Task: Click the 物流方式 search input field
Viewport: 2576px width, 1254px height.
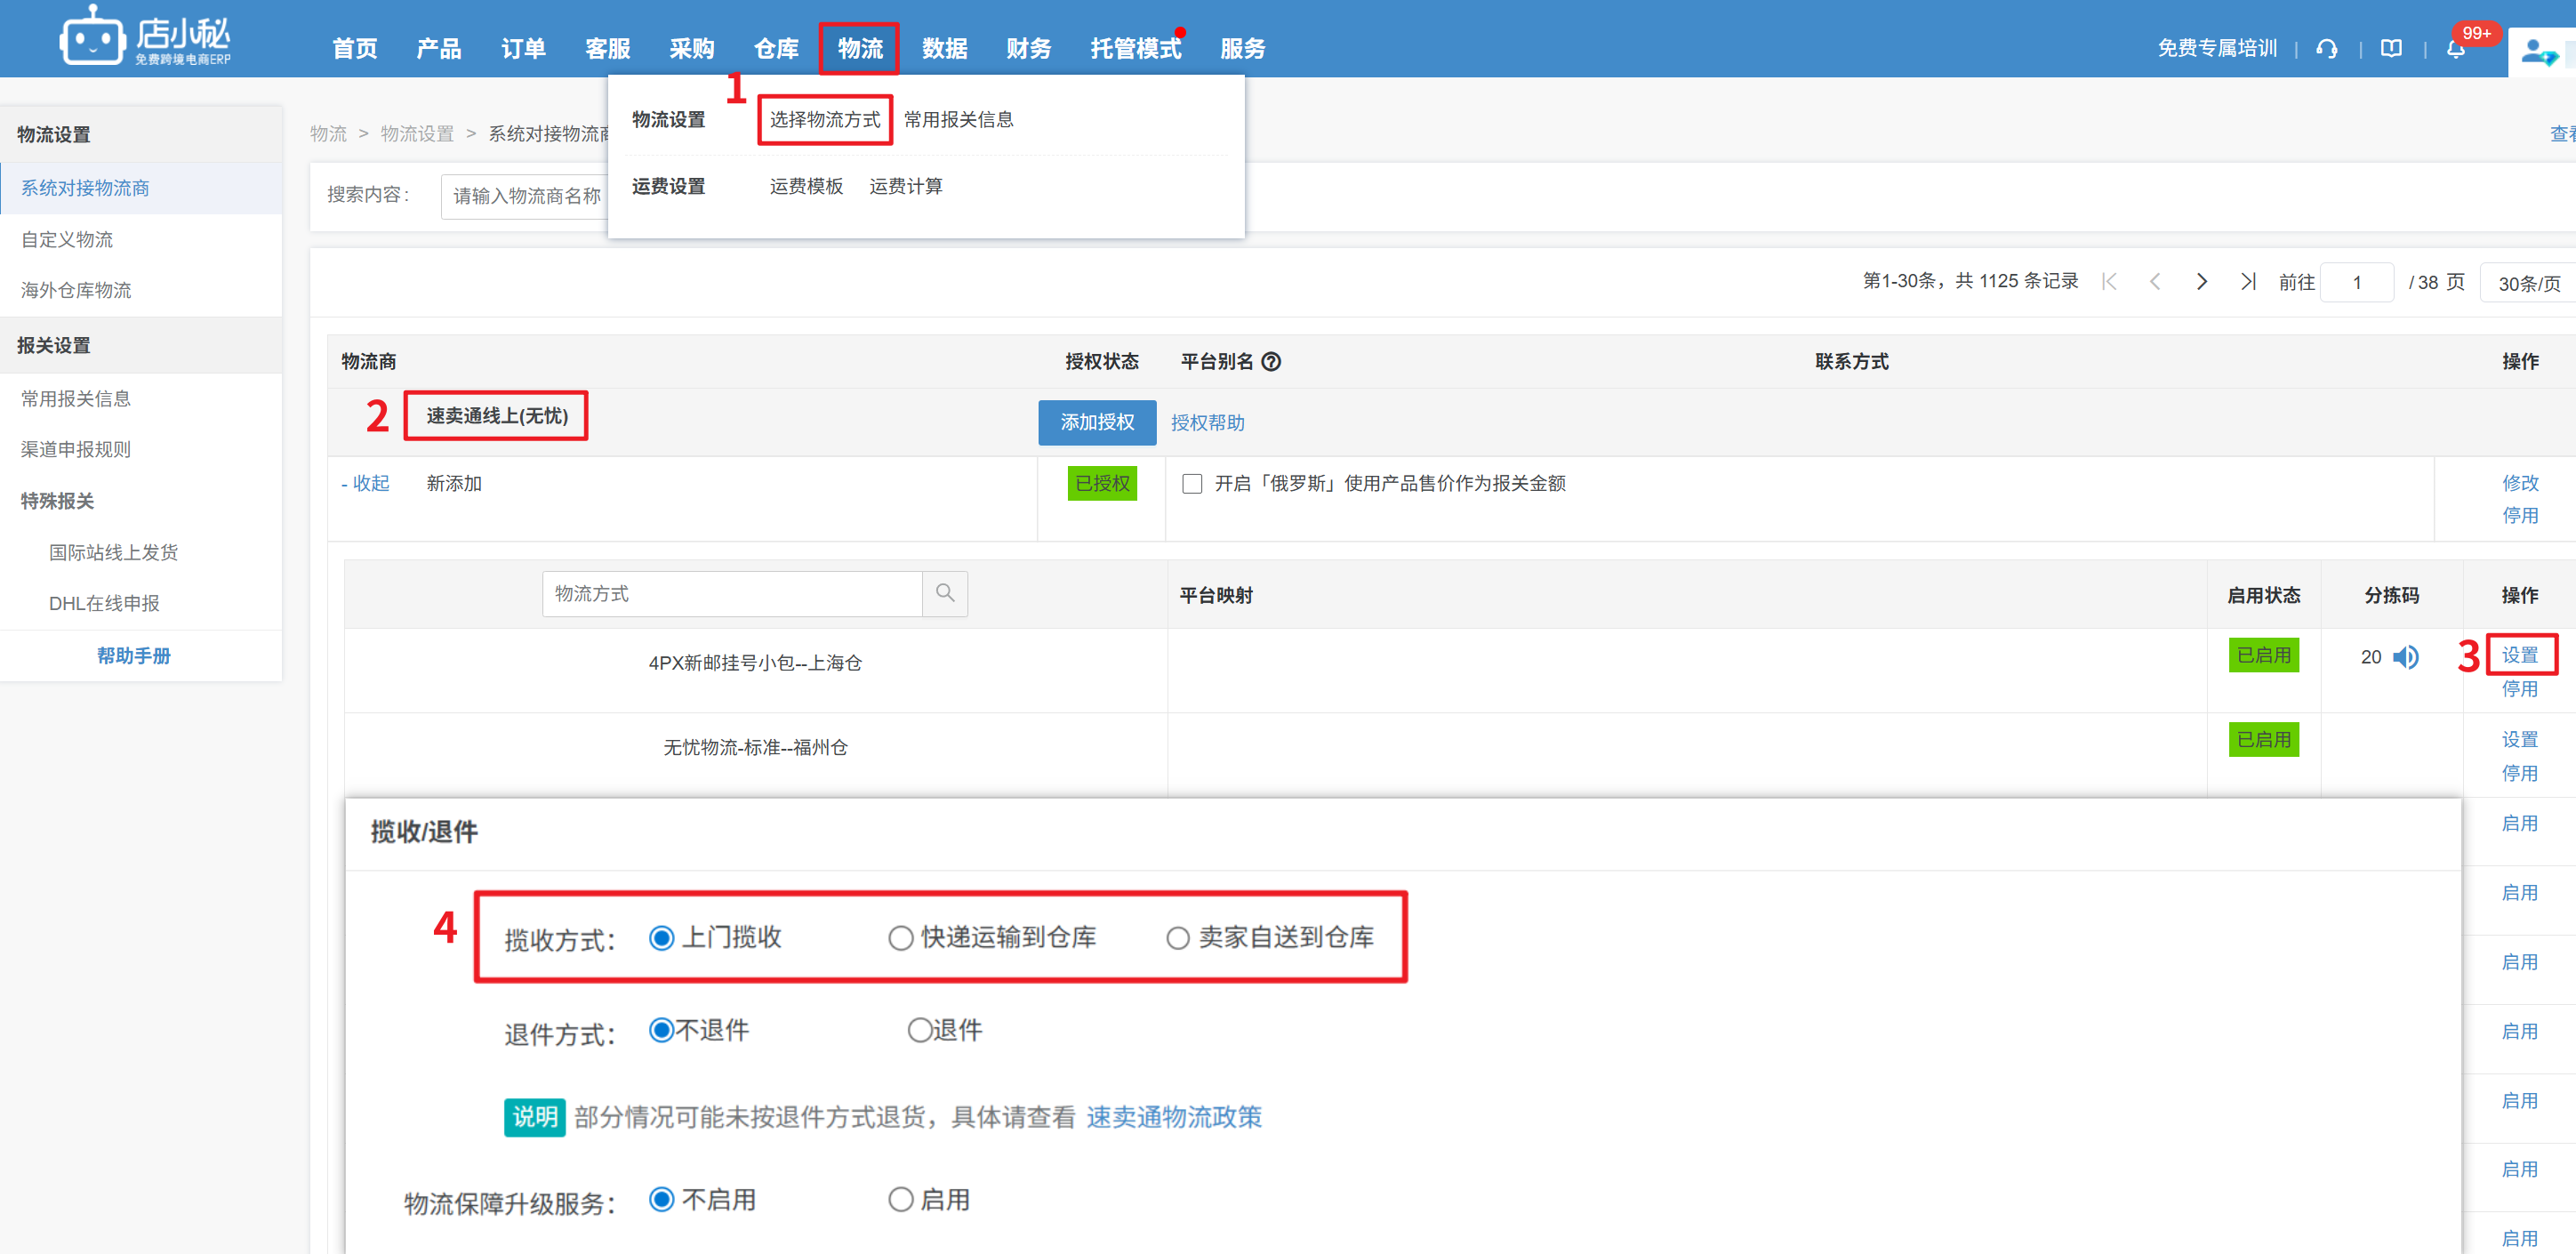Action: [x=732, y=593]
